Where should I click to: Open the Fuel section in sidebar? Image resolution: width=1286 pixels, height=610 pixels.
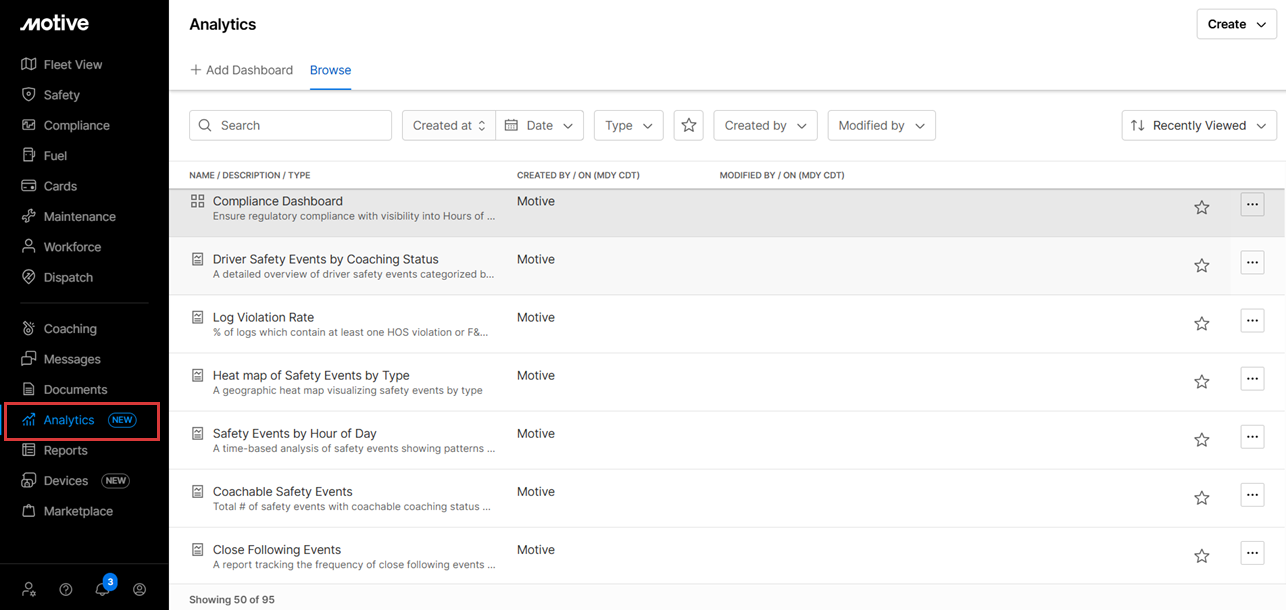point(55,156)
